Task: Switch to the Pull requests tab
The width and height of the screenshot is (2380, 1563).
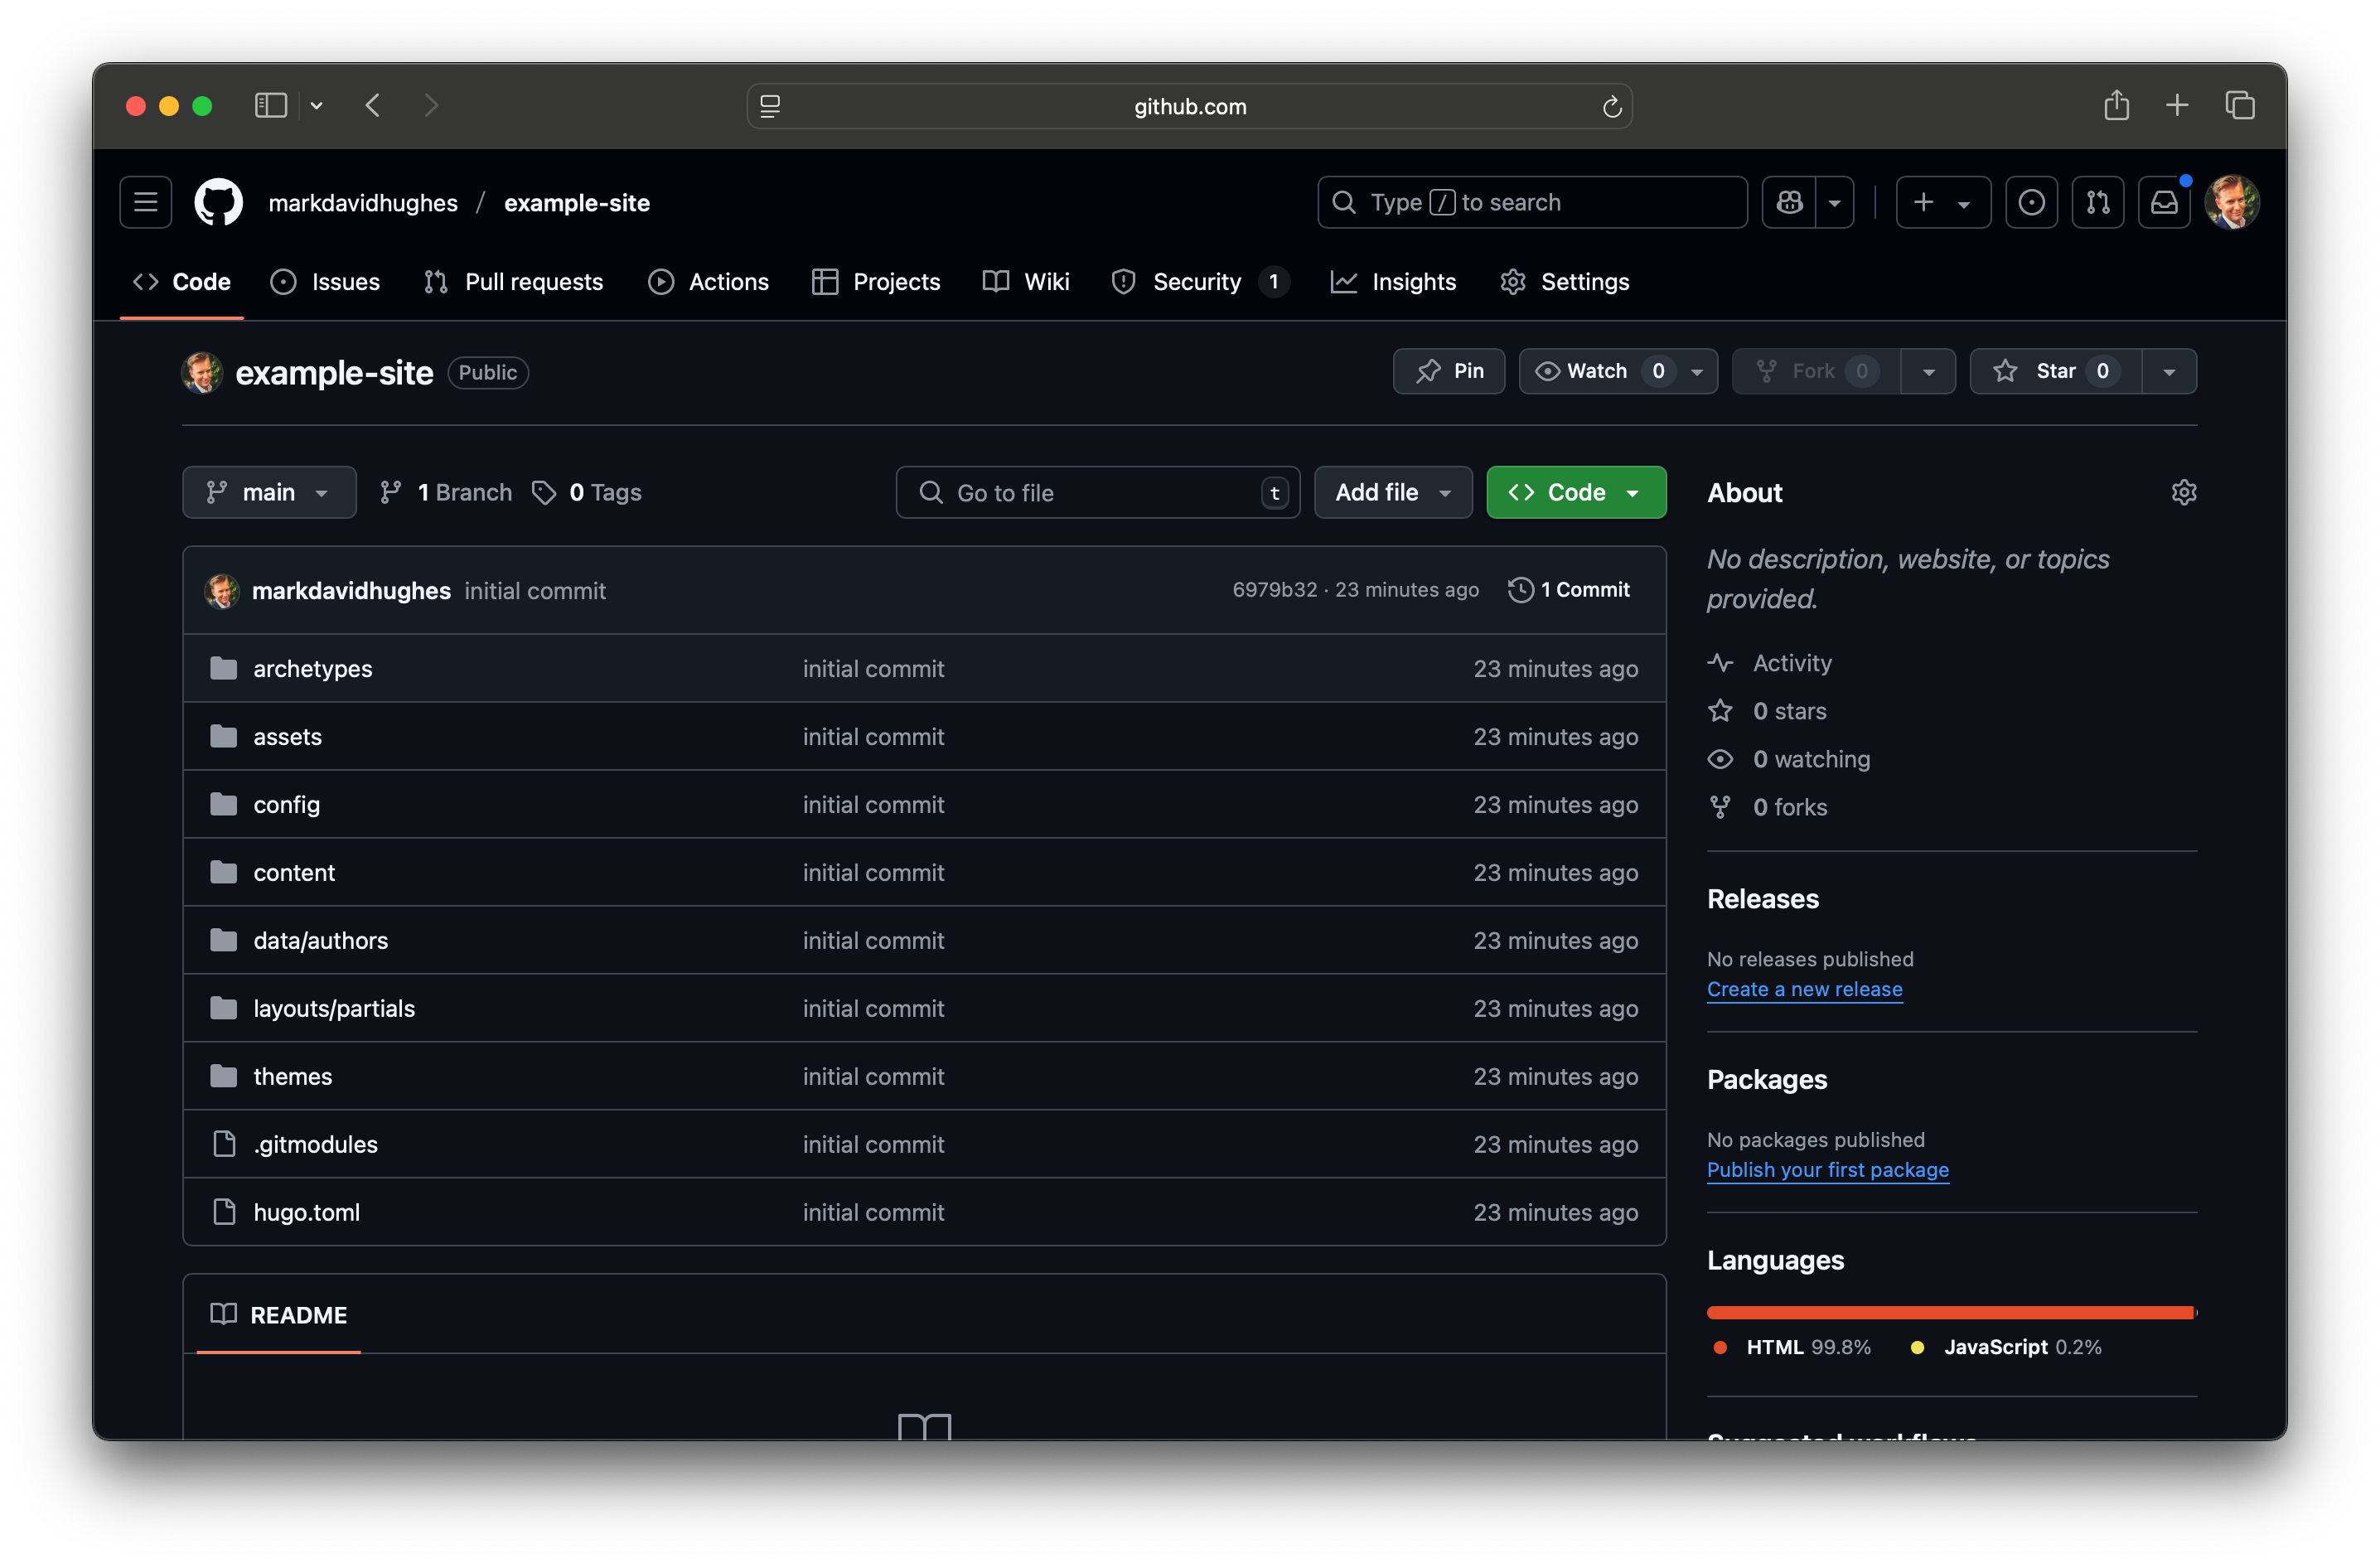Action: [x=514, y=282]
